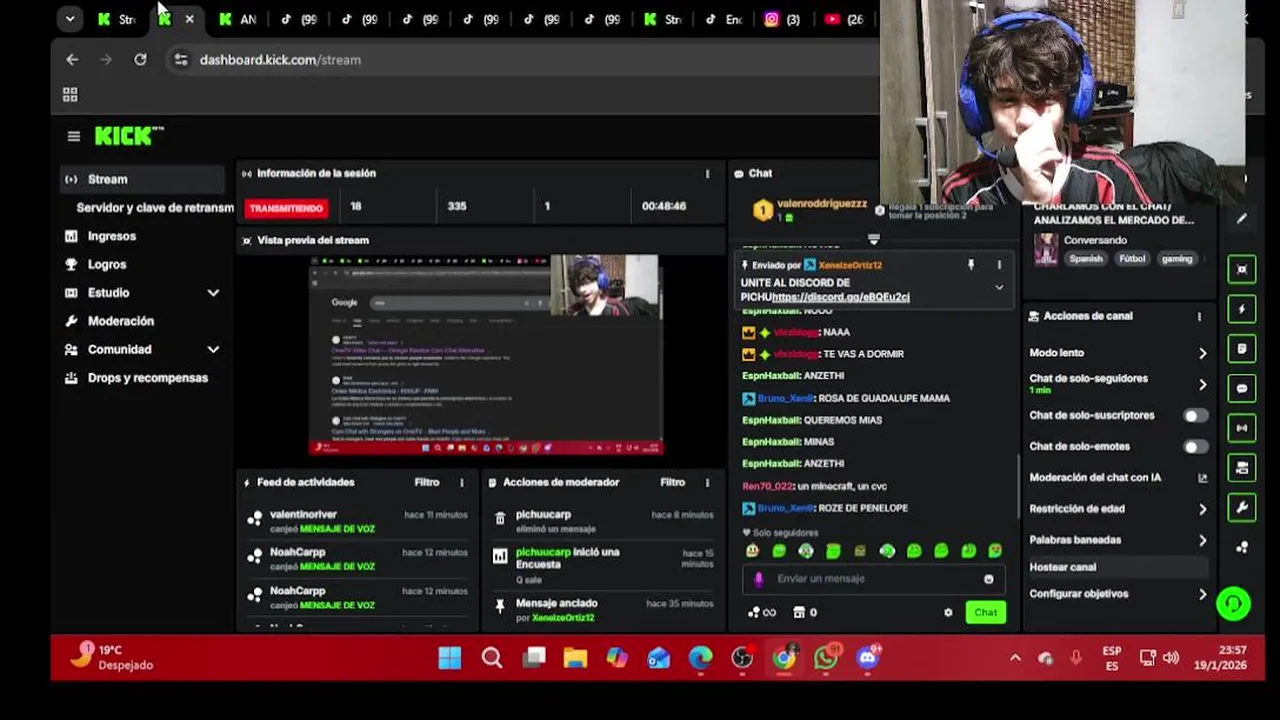1280x720 pixels.
Task: Send message with Chat button
Action: pos(986,613)
